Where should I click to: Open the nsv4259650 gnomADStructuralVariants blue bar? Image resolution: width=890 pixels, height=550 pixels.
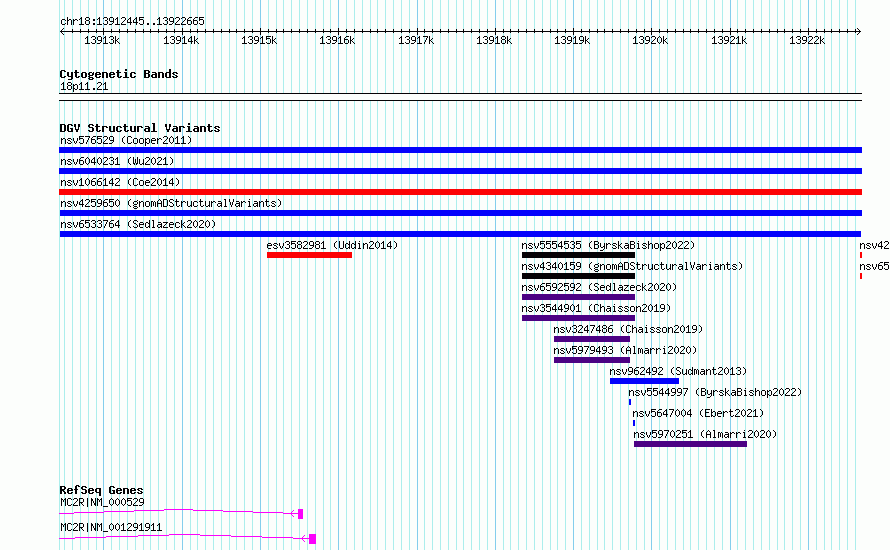coord(460,213)
